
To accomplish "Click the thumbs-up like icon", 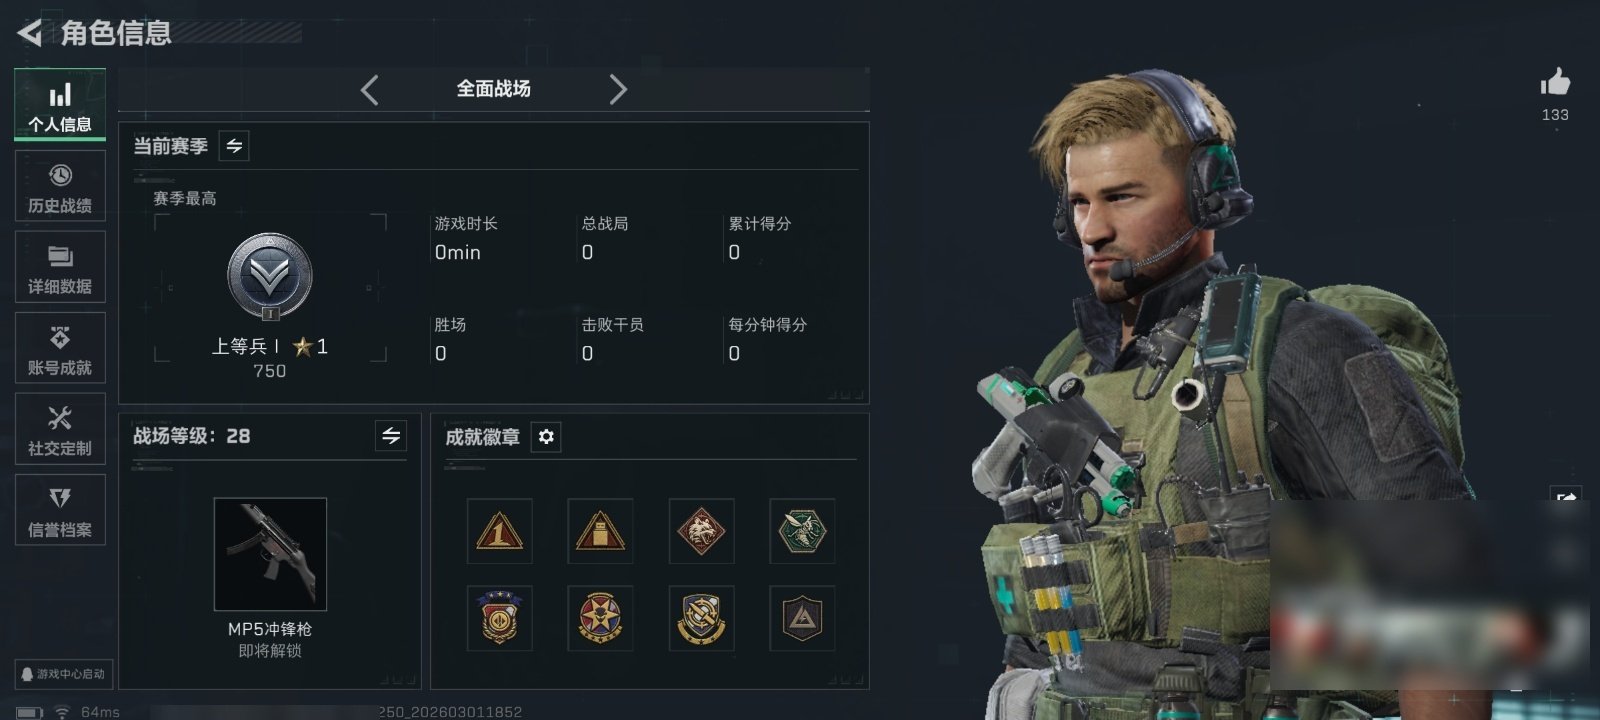I will [1555, 82].
